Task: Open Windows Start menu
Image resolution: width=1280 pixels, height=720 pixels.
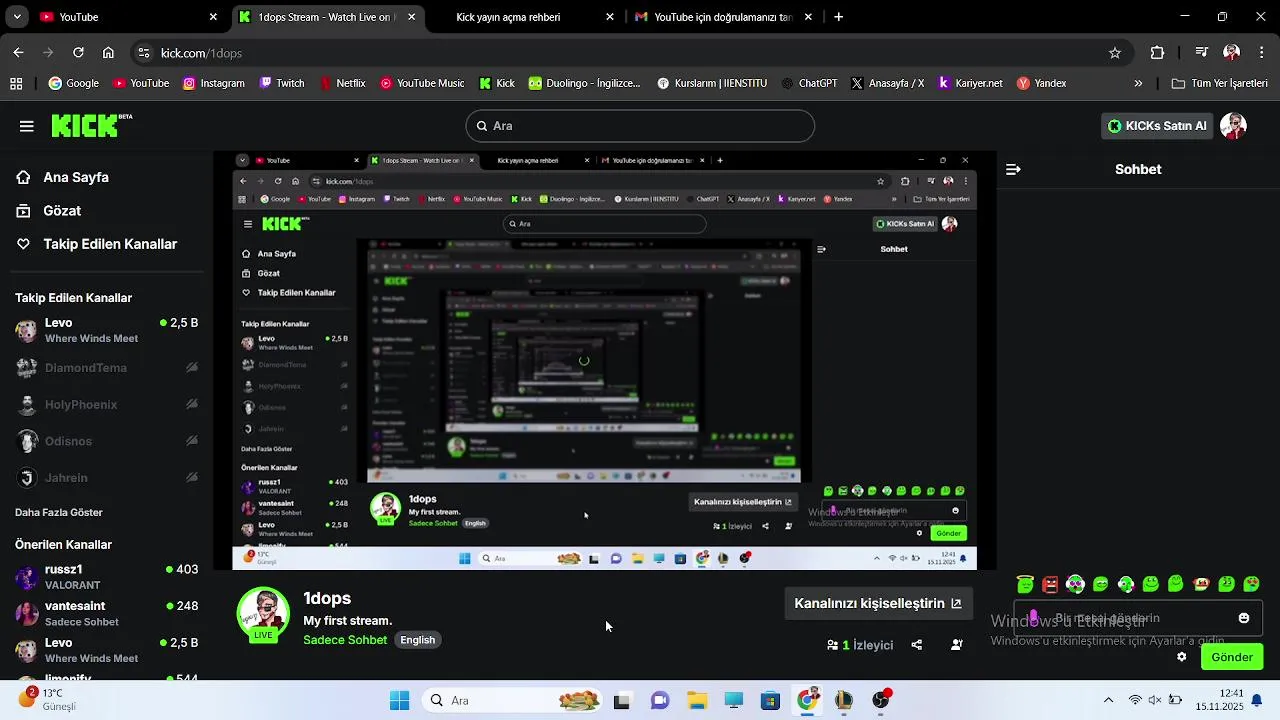Action: click(x=399, y=700)
